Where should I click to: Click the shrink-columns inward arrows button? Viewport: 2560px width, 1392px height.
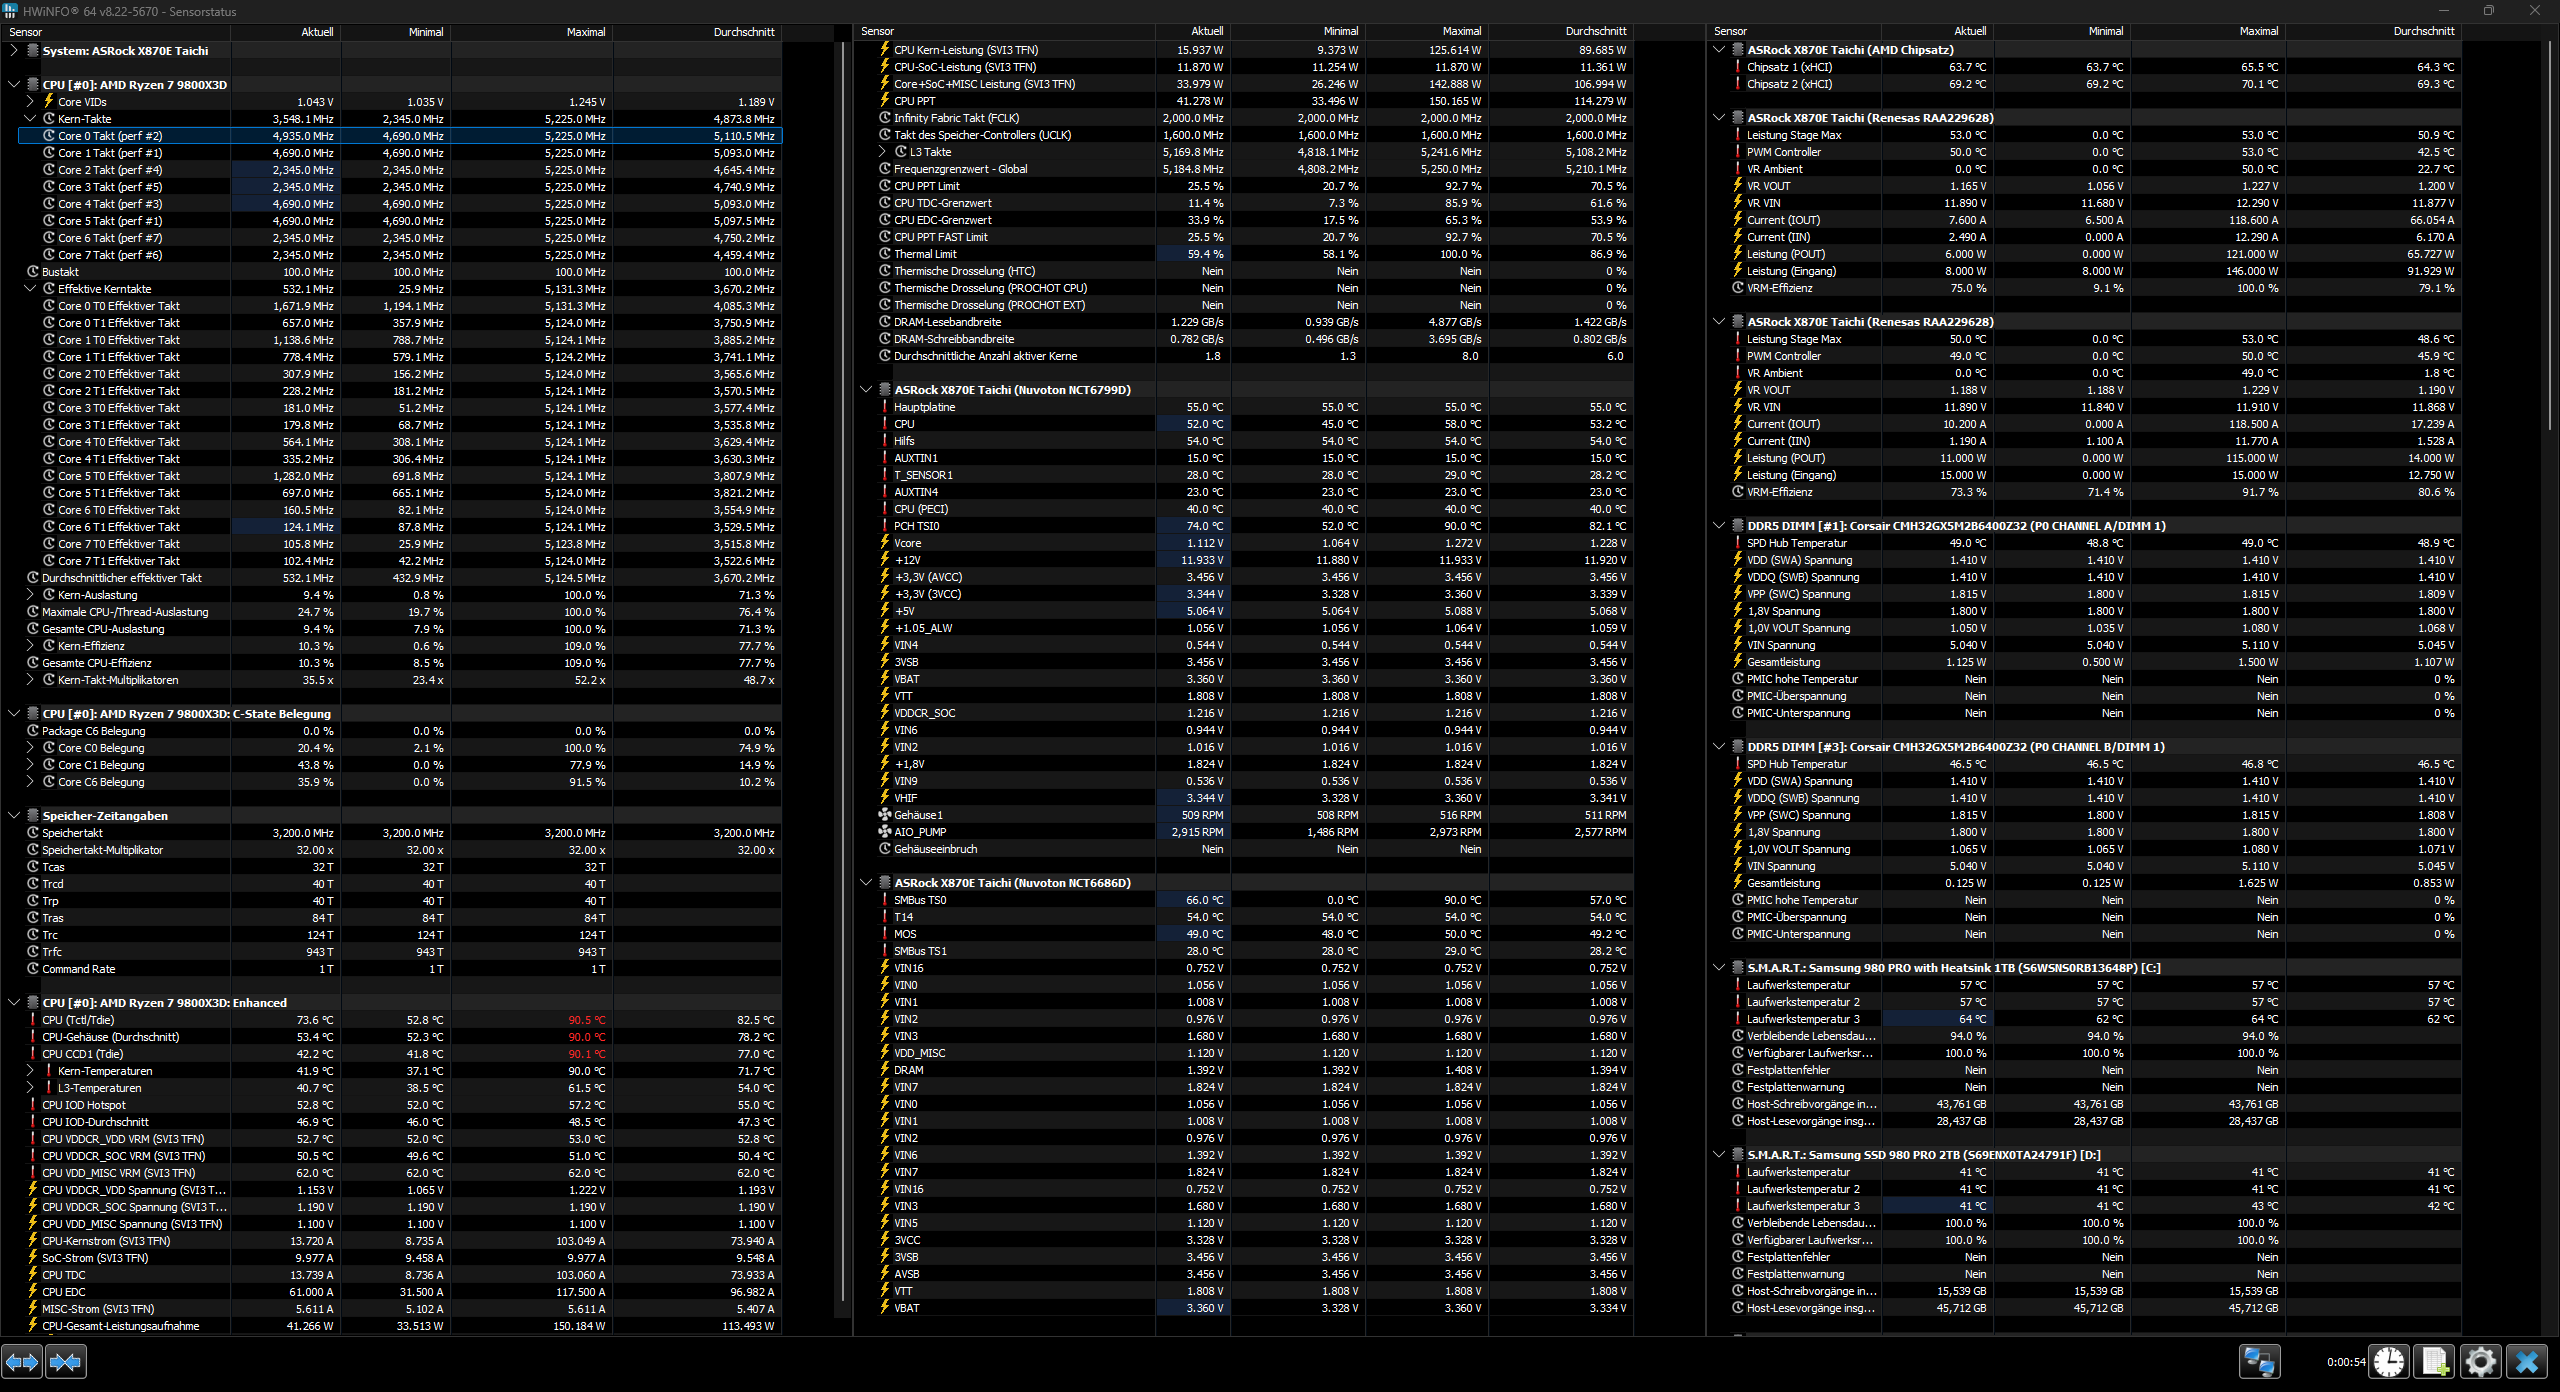pyautogui.click(x=66, y=1361)
